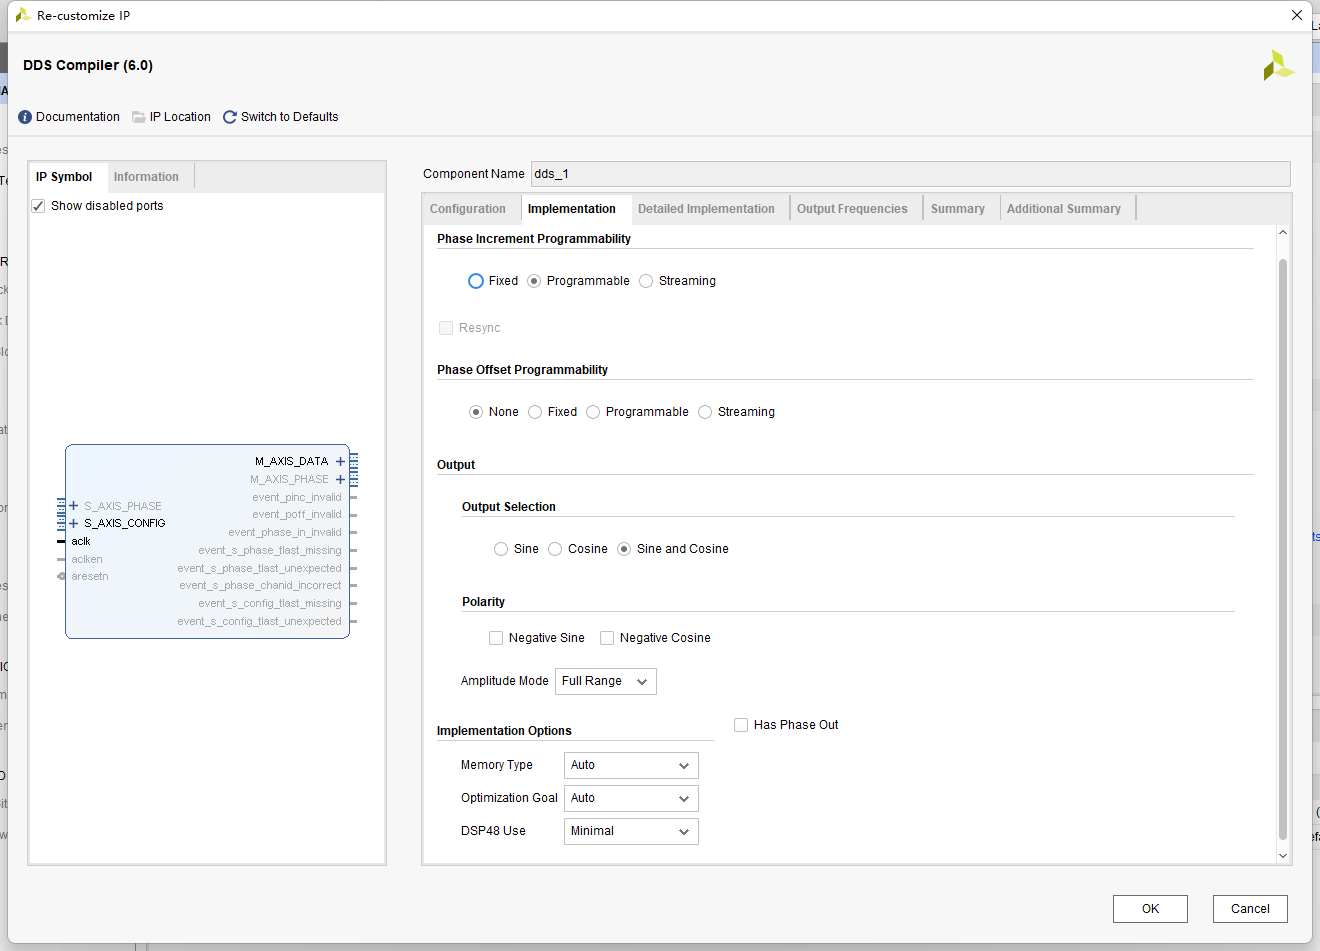Viewport: 1320px width, 951px height.
Task: Expand the M_AXIS_DATA port plus icon
Action: (340, 461)
